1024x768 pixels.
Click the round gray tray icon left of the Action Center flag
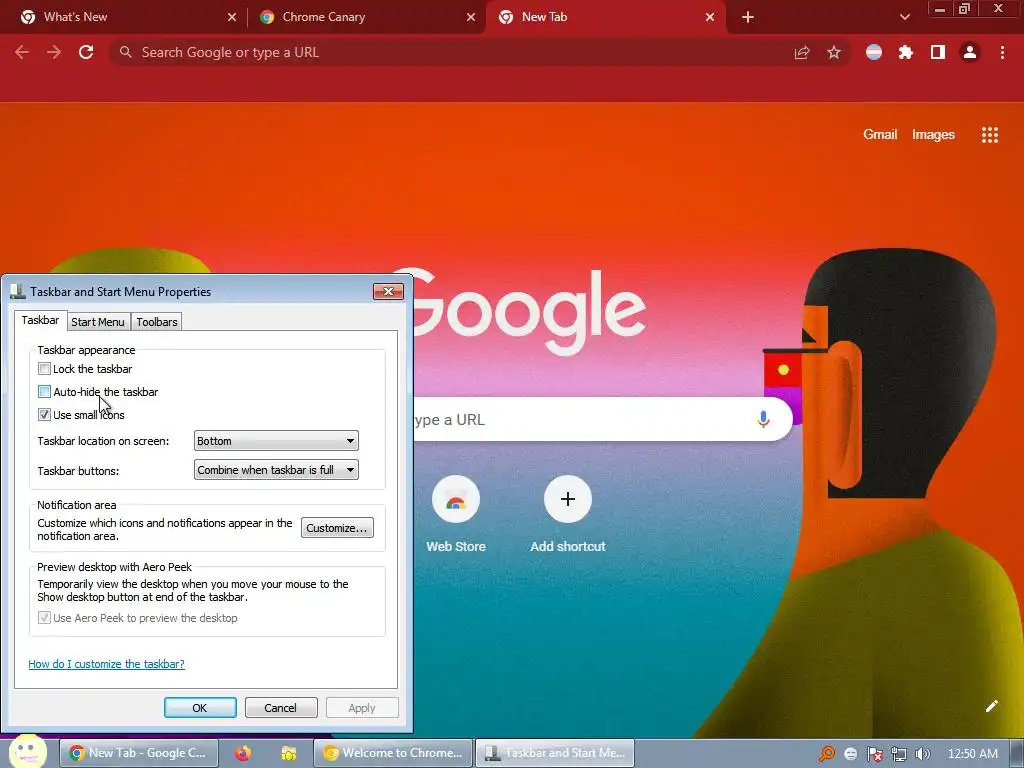pos(850,754)
